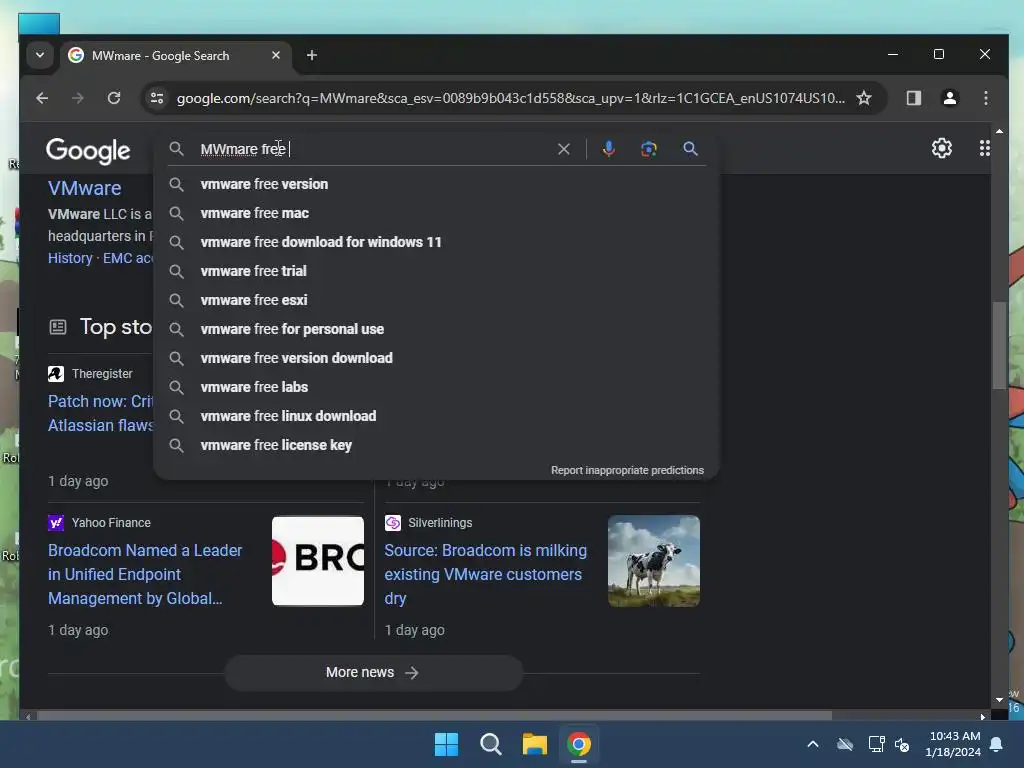Image resolution: width=1024 pixels, height=768 pixels.
Task: Choose suggestion vmware free mac
Action: (436, 213)
